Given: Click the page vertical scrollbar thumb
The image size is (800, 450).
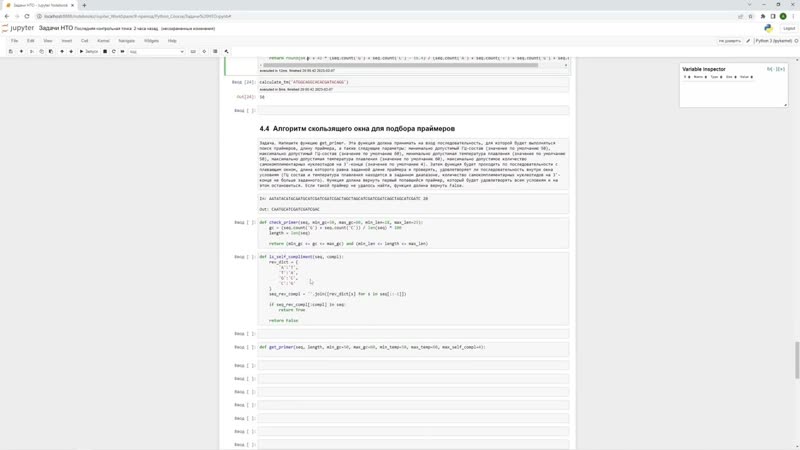Looking at the screenshot, I should tap(797, 360).
